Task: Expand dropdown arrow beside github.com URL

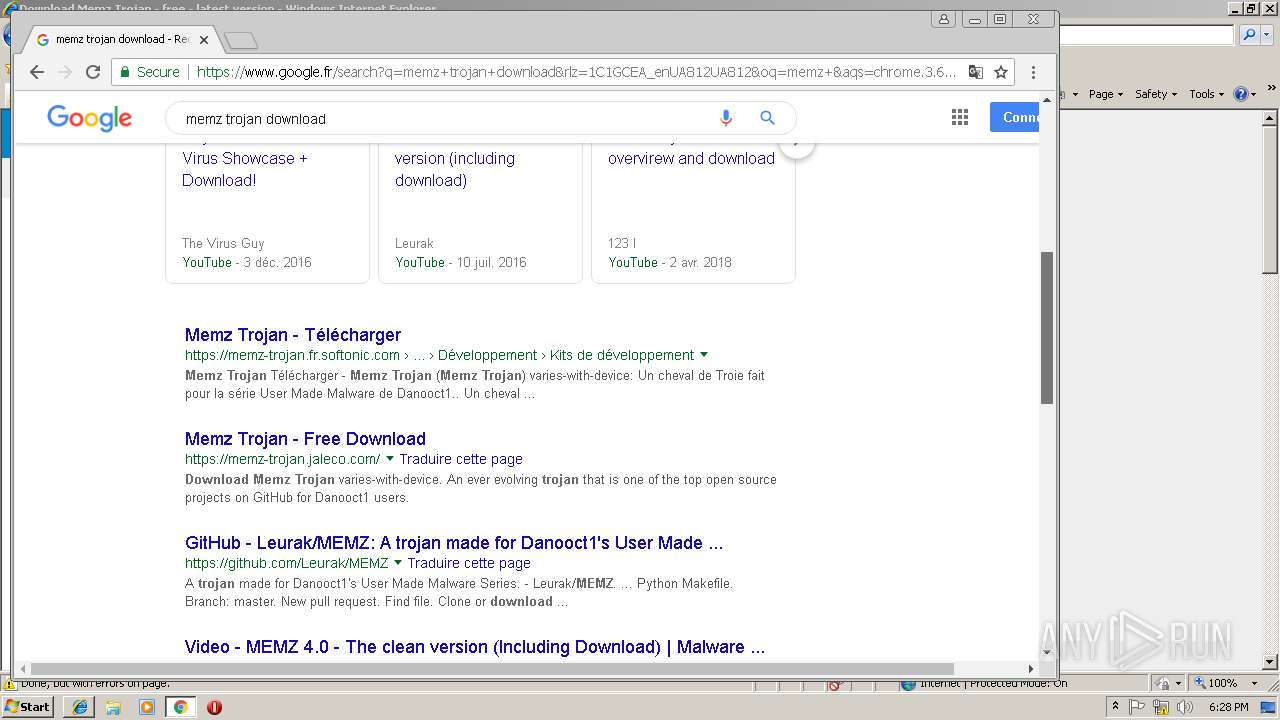Action: pos(398,563)
